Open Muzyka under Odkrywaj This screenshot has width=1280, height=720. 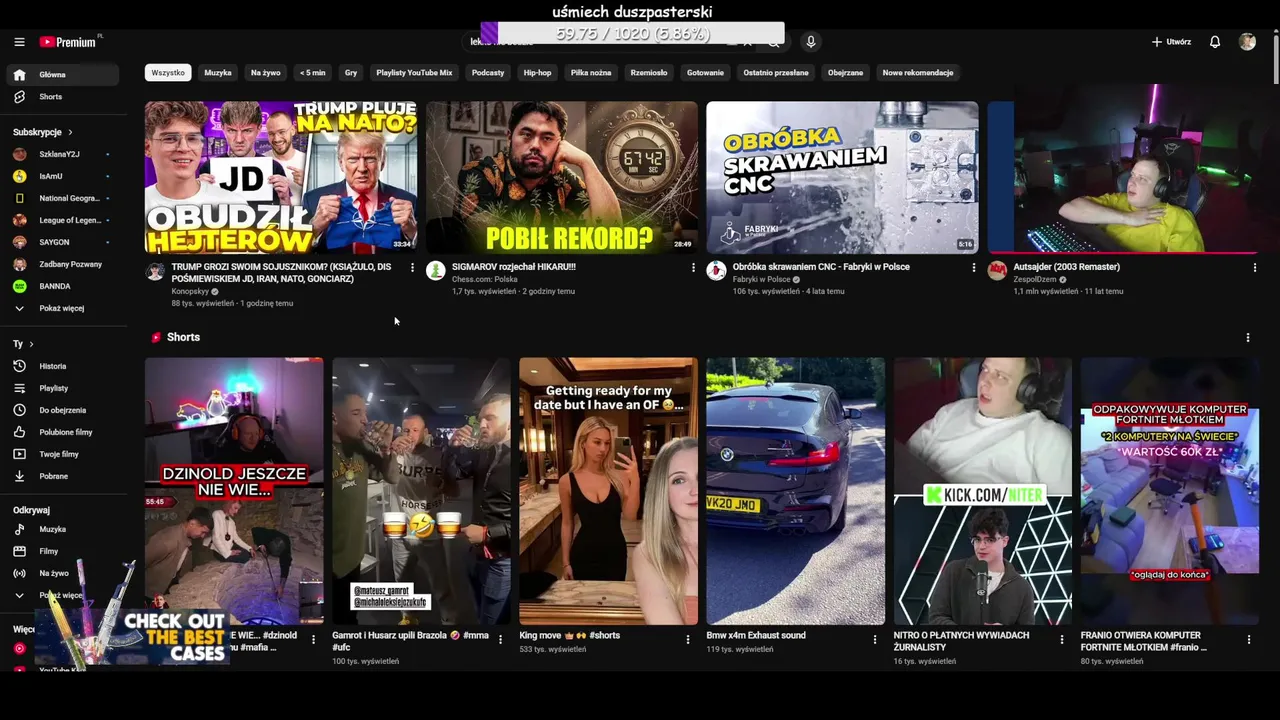(62, 529)
